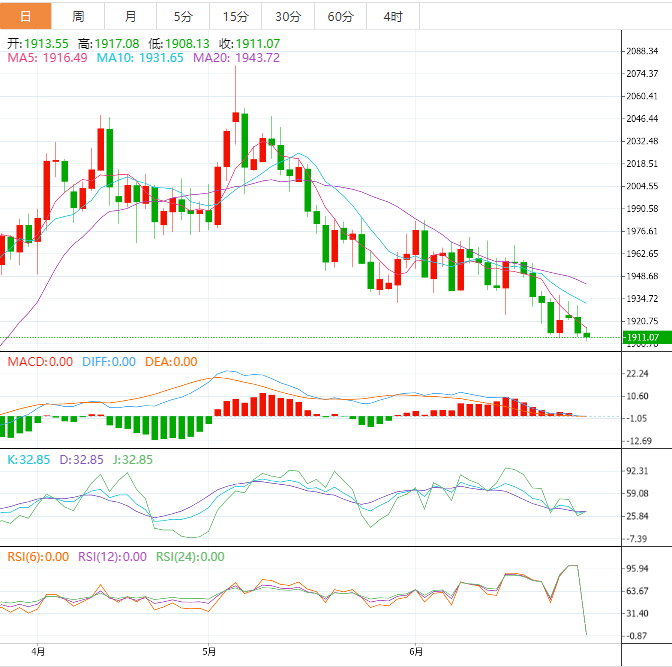Switch to the 5分 interval tab
Screen dimensions: 672x667
[183, 16]
